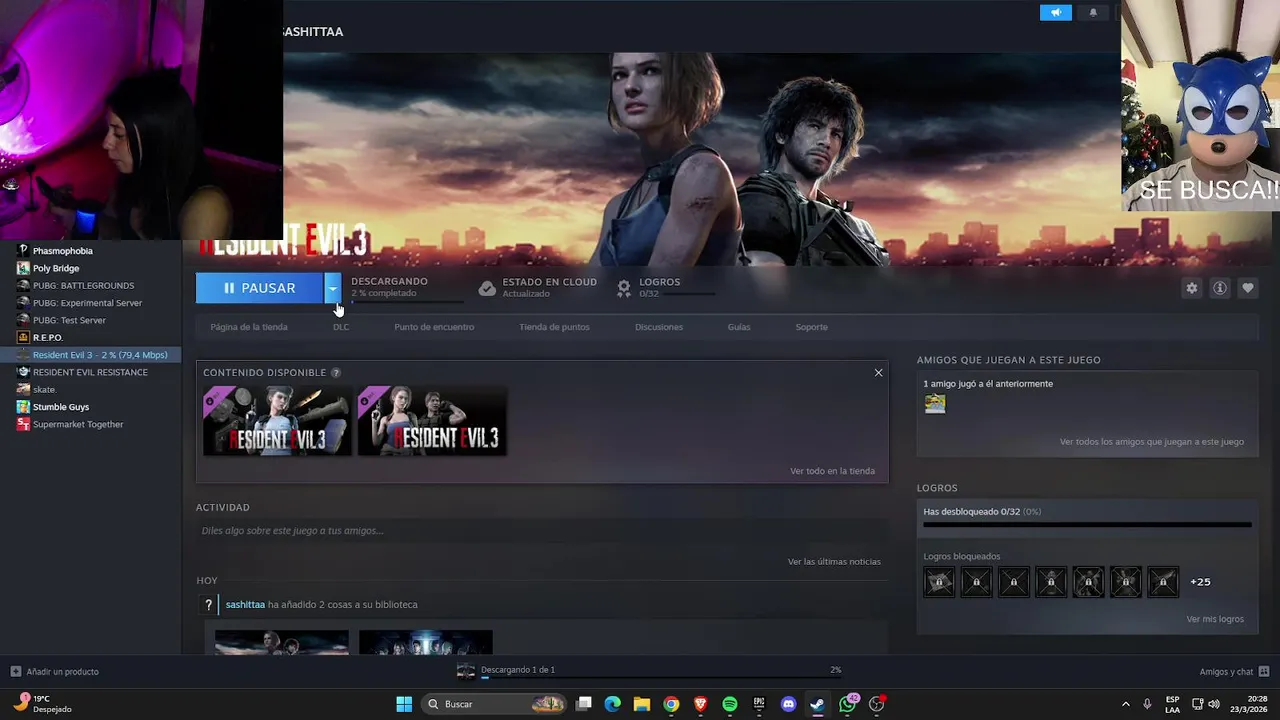Screen dimensions: 1280x720
Task: Select the first locked achievement icon
Action: coord(939,581)
